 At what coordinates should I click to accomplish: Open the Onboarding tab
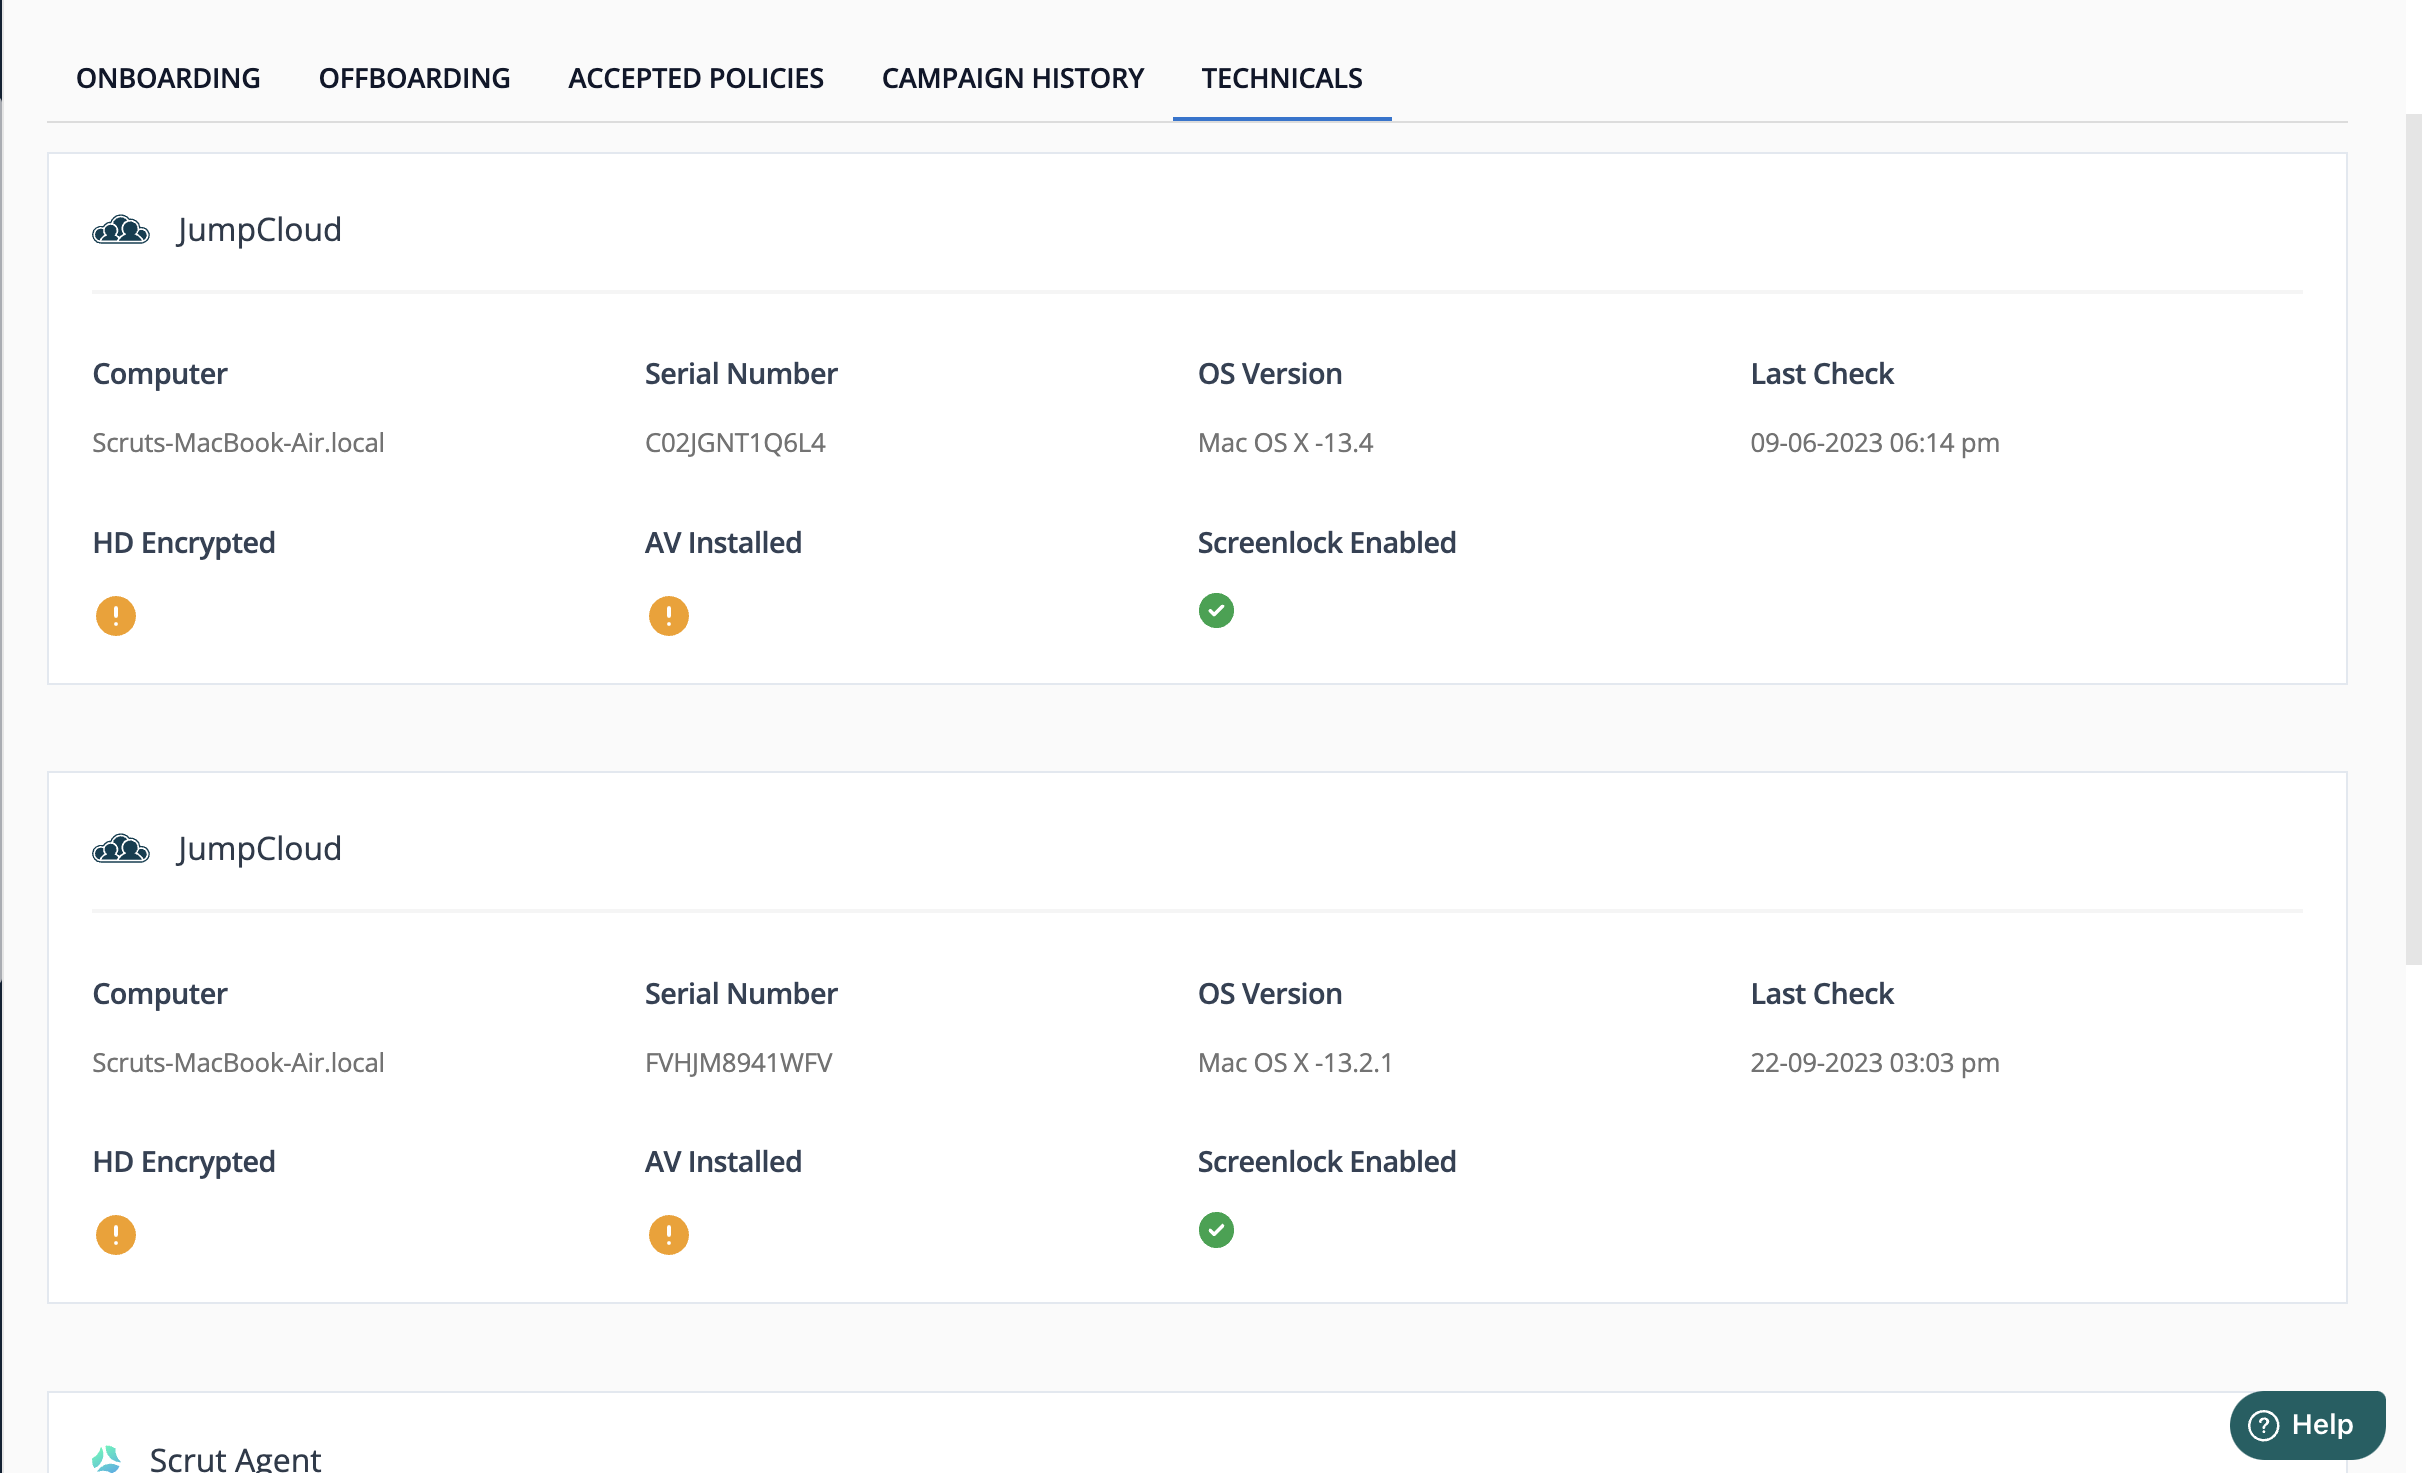point(168,78)
